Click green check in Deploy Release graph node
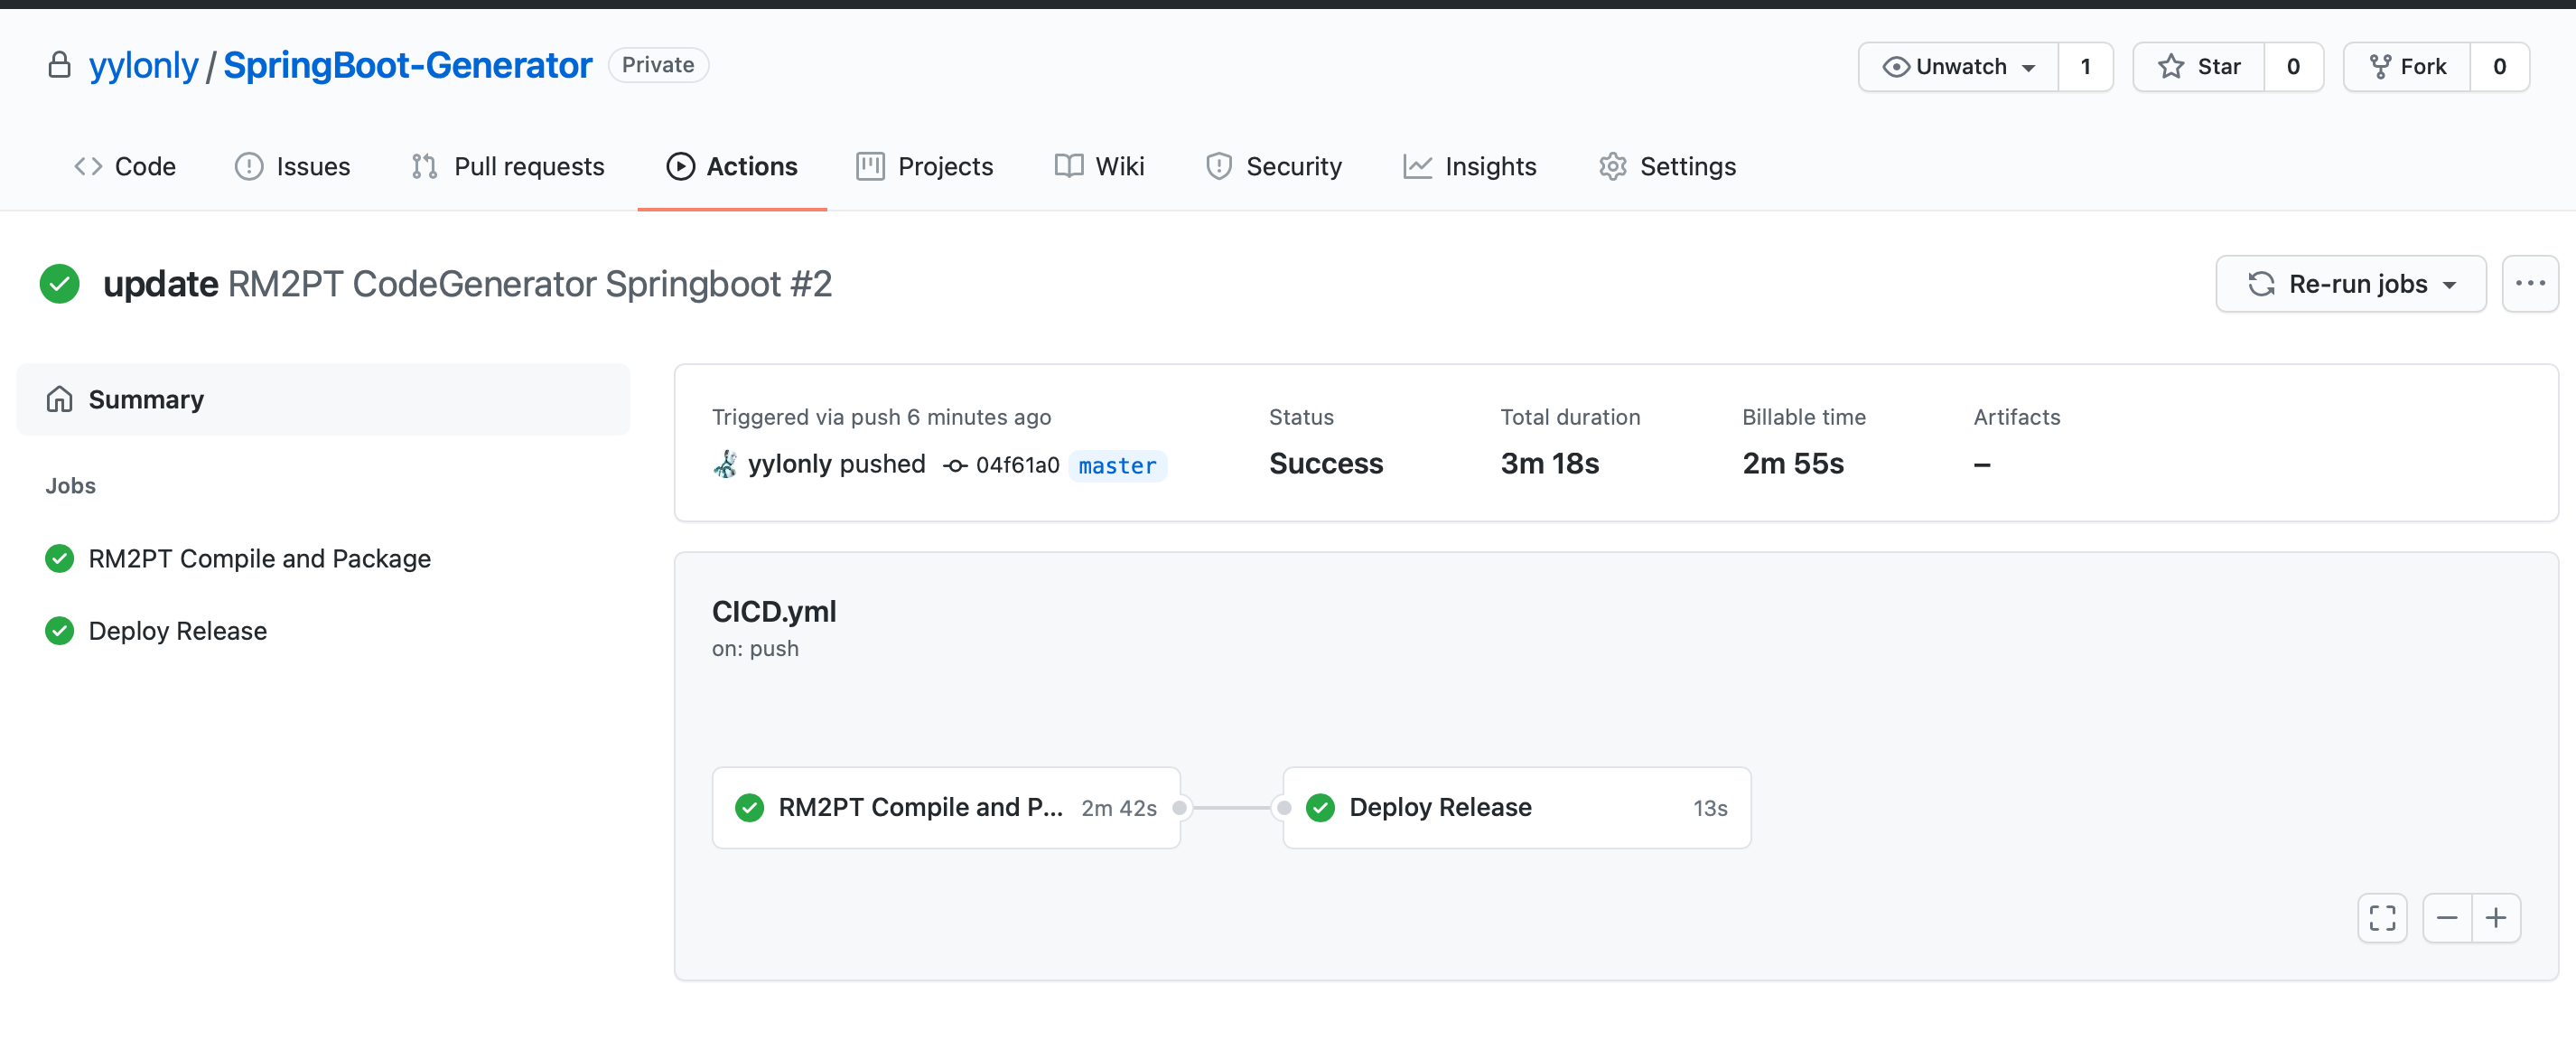The height and width of the screenshot is (1041, 2576). point(1320,808)
